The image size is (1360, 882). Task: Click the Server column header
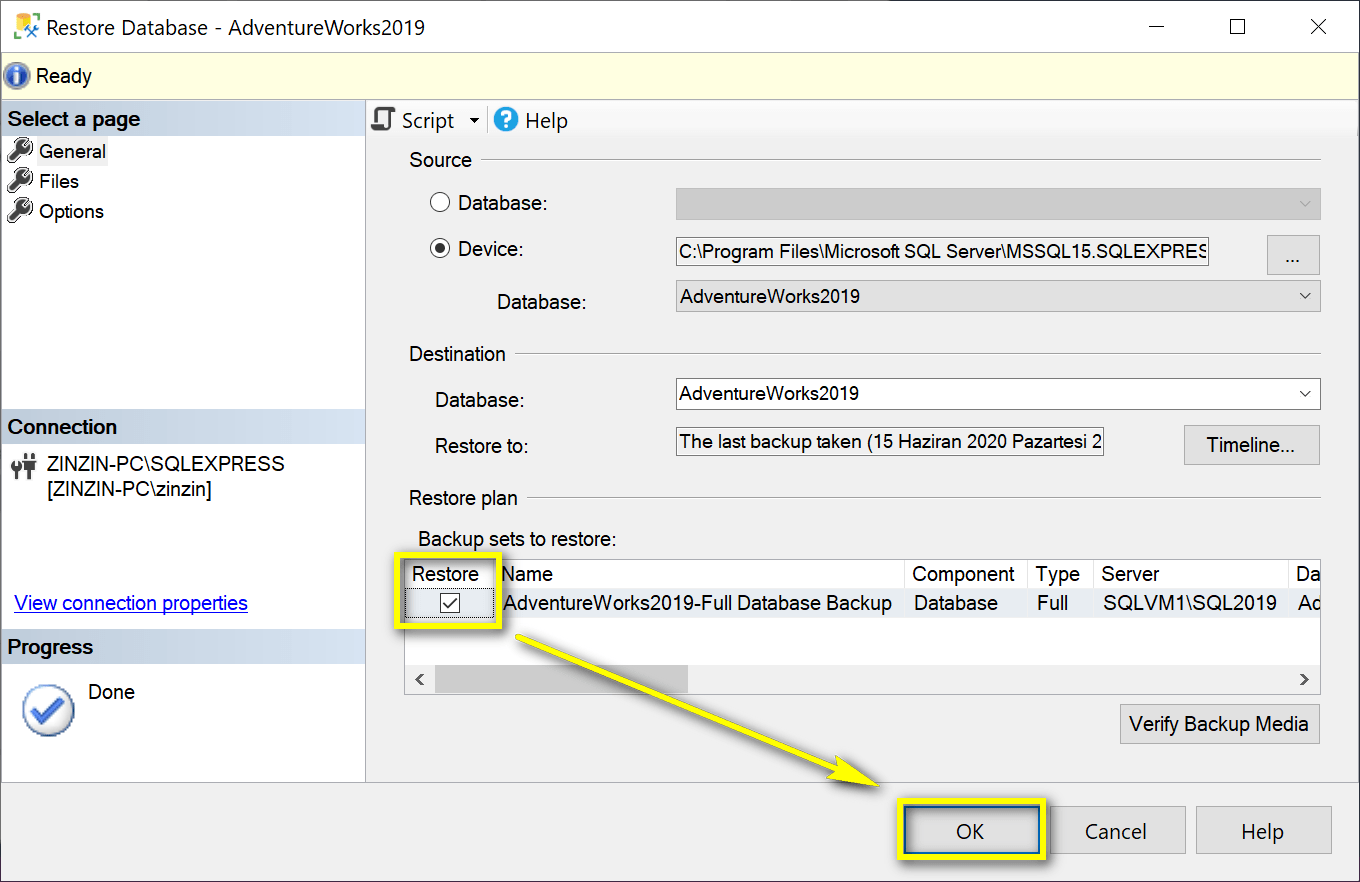coord(1190,574)
